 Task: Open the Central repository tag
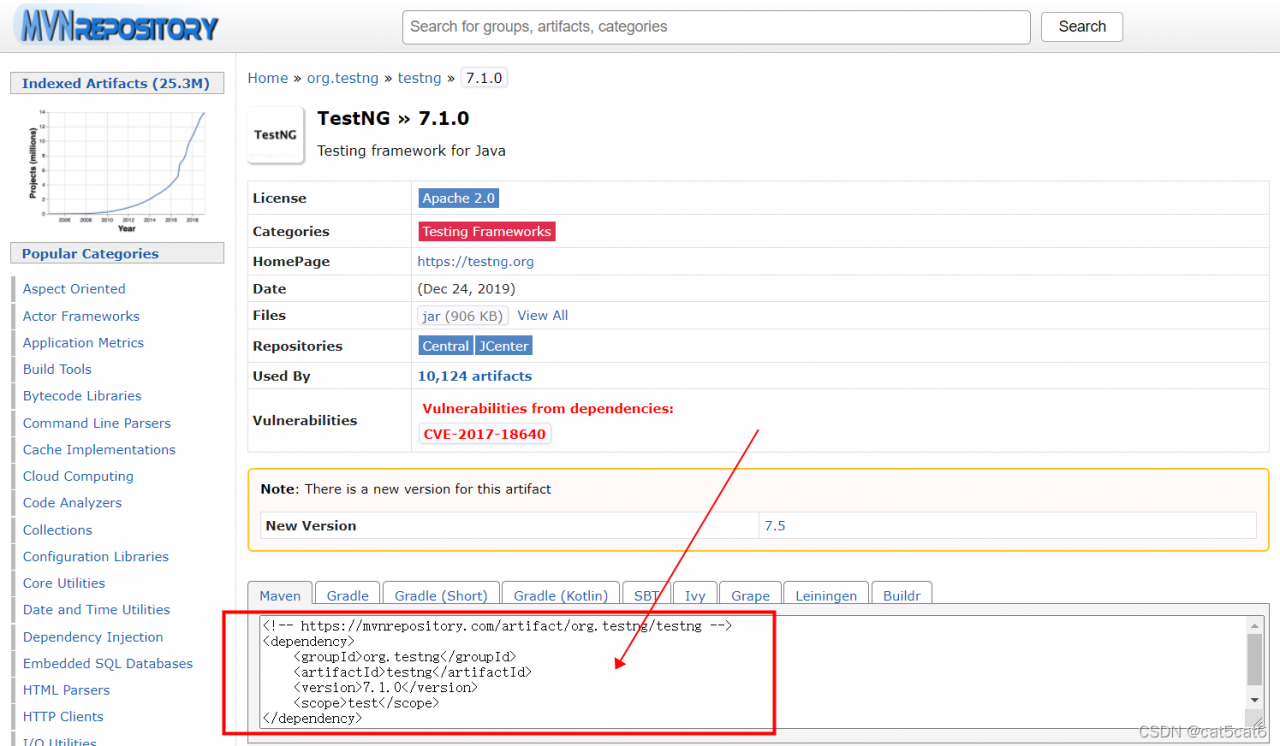tap(446, 346)
